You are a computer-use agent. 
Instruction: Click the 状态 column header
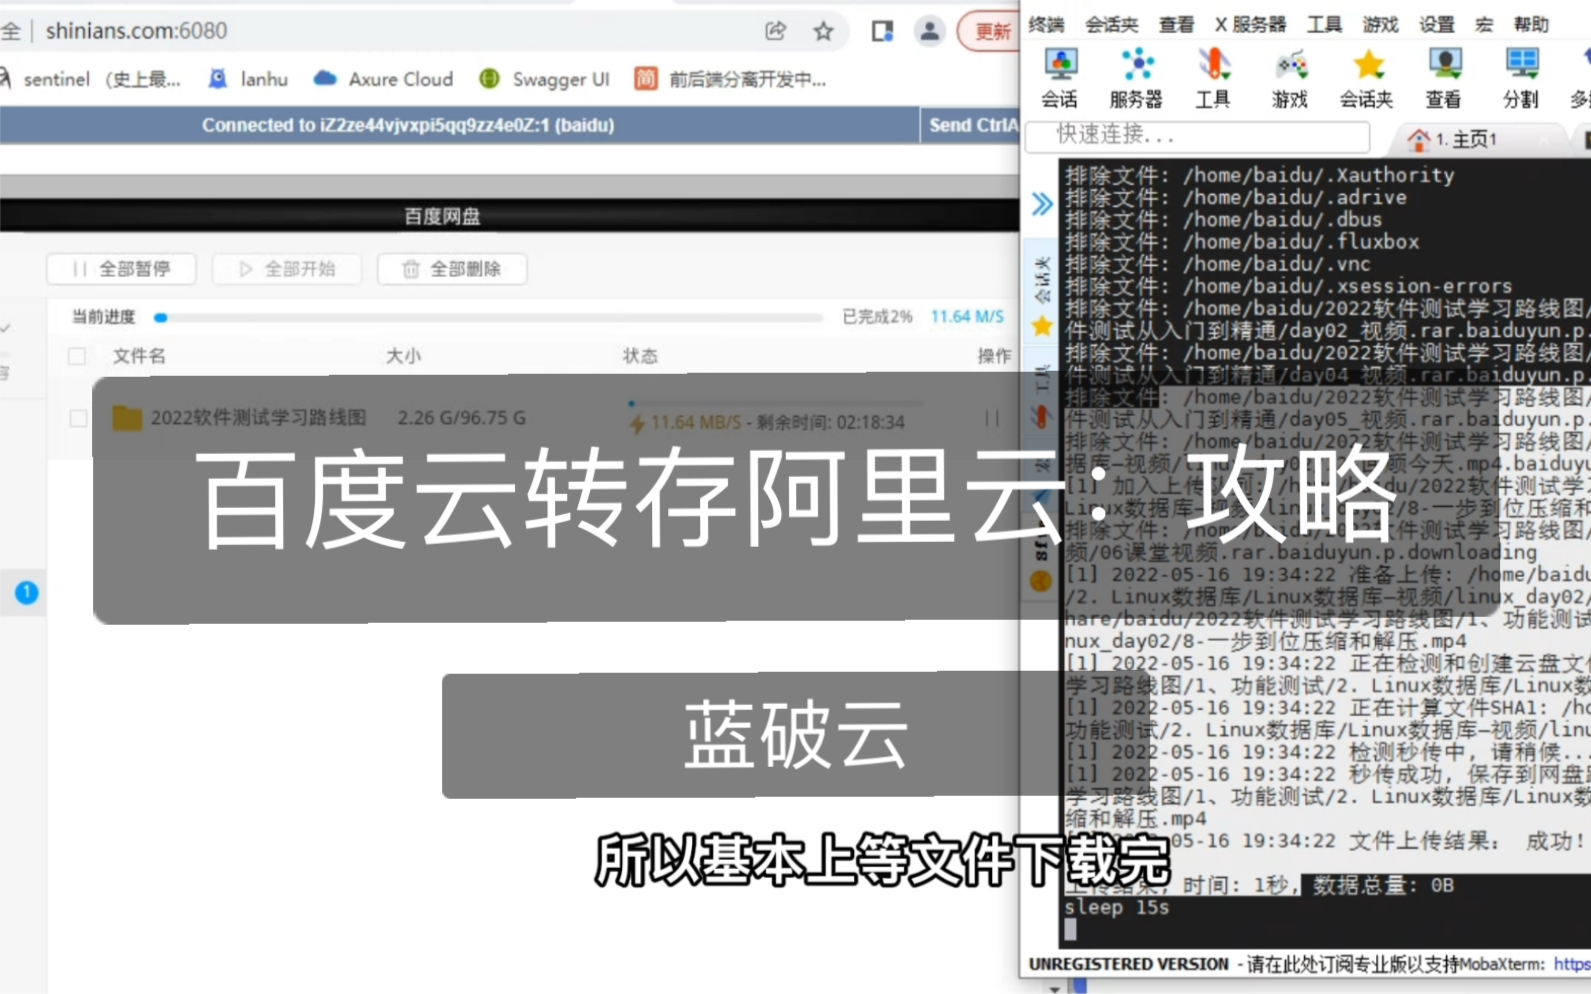(640, 356)
